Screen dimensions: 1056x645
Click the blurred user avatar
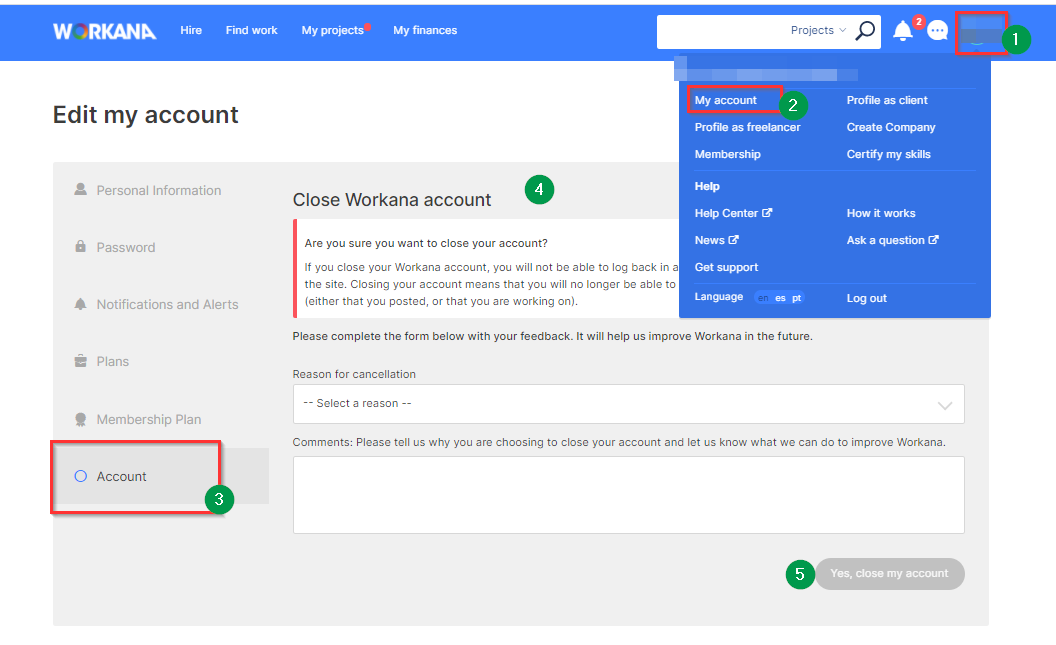pyautogui.click(x=981, y=32)
